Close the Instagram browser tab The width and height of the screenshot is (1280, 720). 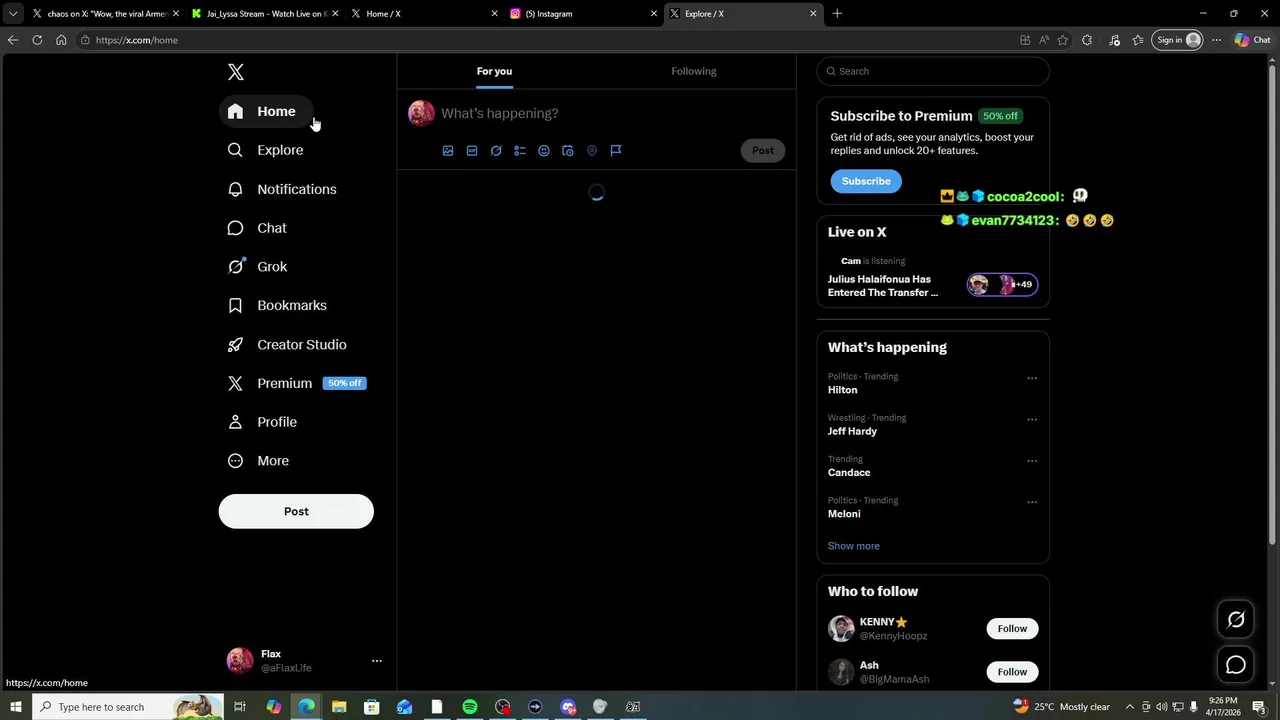coord(654,14)
